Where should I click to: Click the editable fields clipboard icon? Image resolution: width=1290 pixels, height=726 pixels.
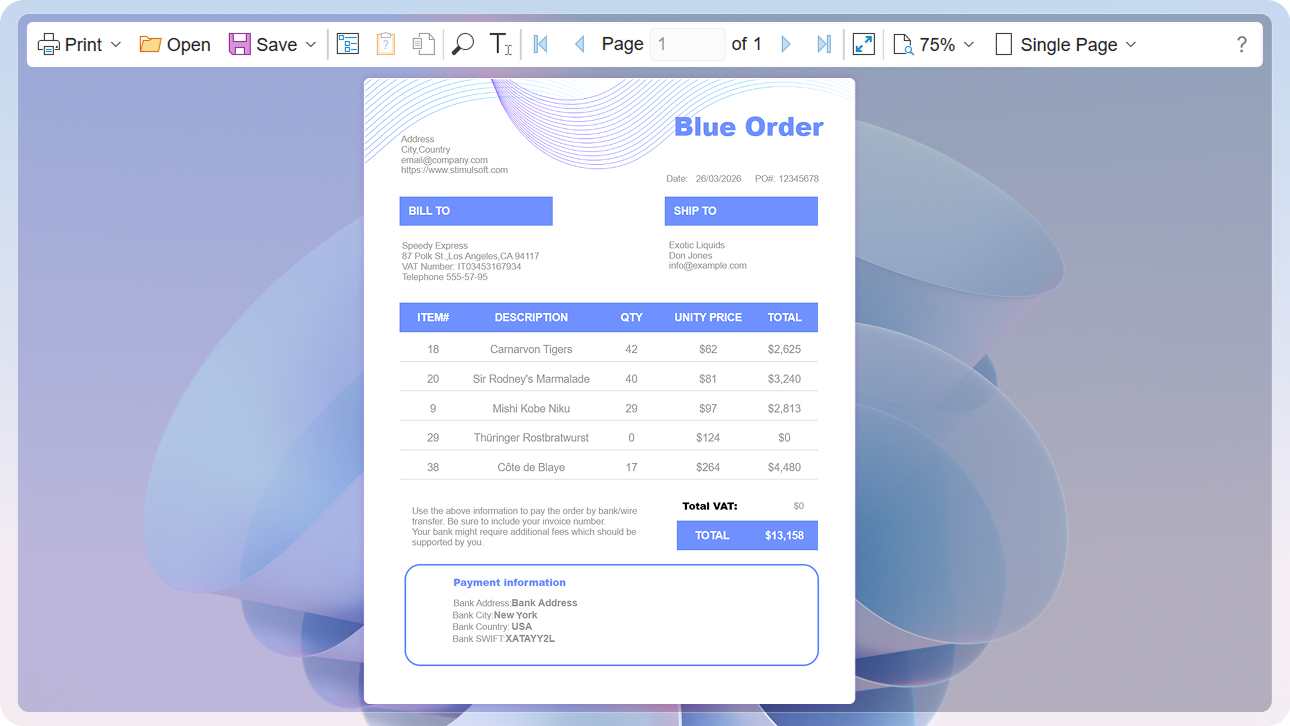(x=385, y=44)
